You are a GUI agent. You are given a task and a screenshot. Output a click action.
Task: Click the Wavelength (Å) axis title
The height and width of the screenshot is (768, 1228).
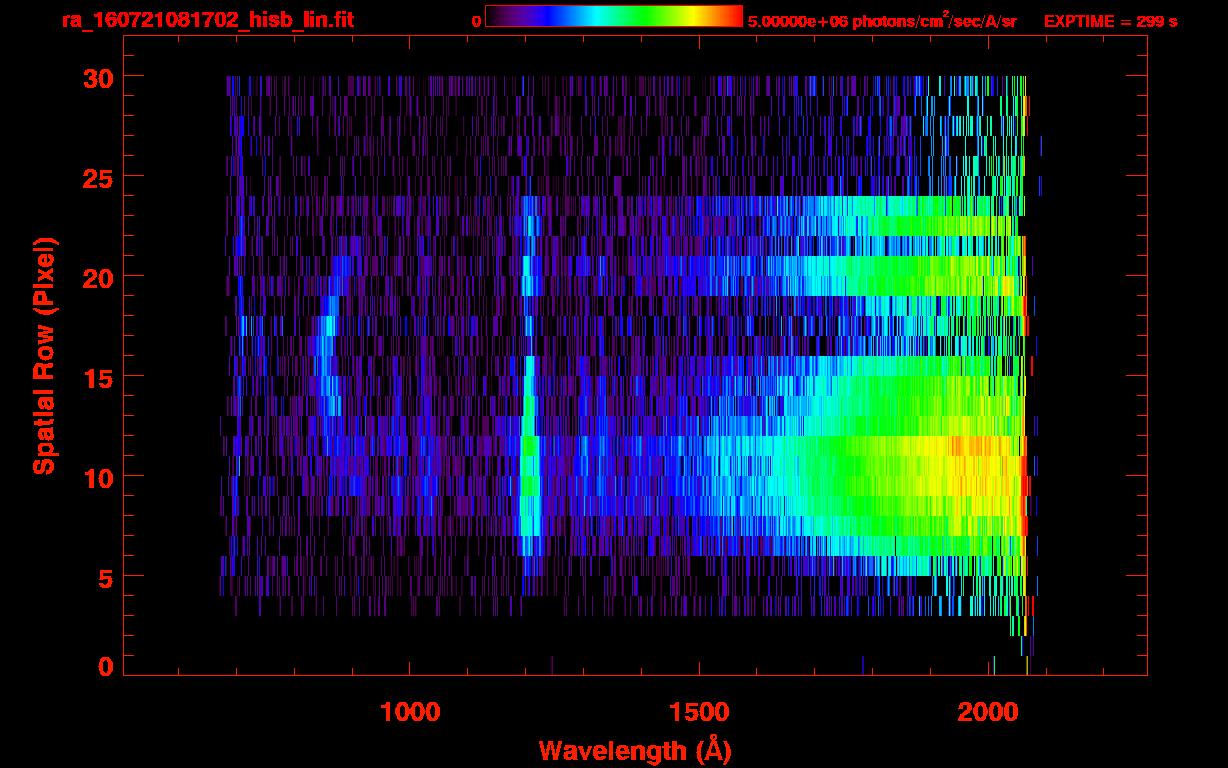(x=635, y=750)
